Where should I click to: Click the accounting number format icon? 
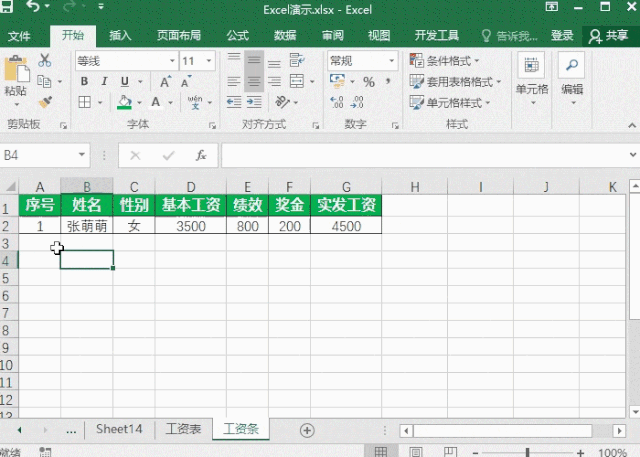(x=337, y=81)
